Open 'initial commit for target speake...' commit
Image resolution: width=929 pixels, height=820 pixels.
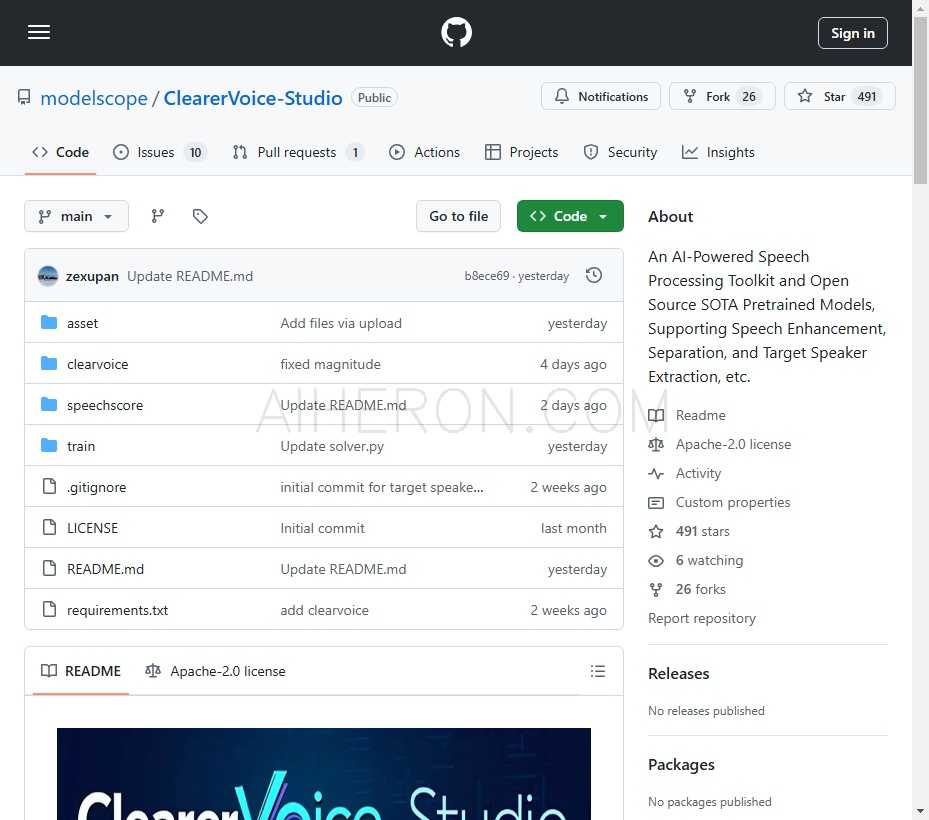pyautogui.click(x=382, y=487)
